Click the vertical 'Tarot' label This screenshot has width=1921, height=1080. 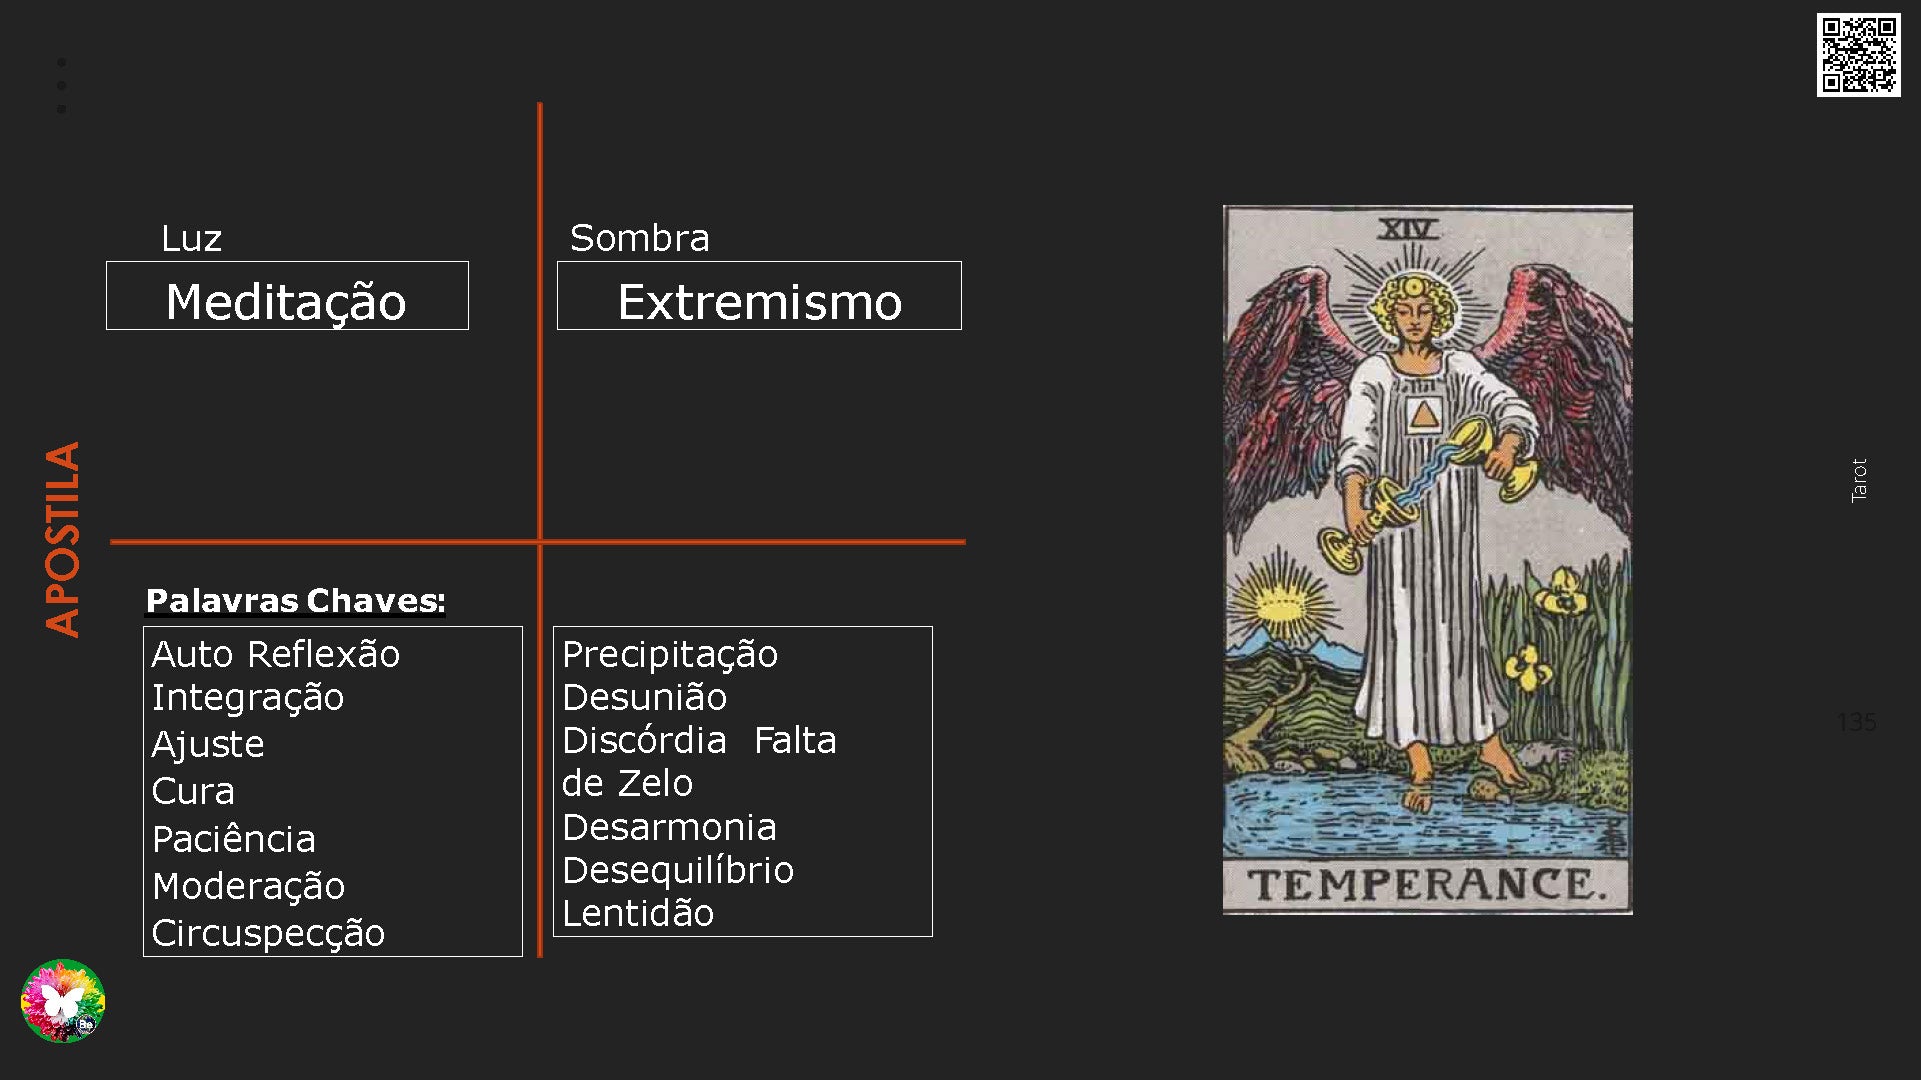tap(1859, 480)
